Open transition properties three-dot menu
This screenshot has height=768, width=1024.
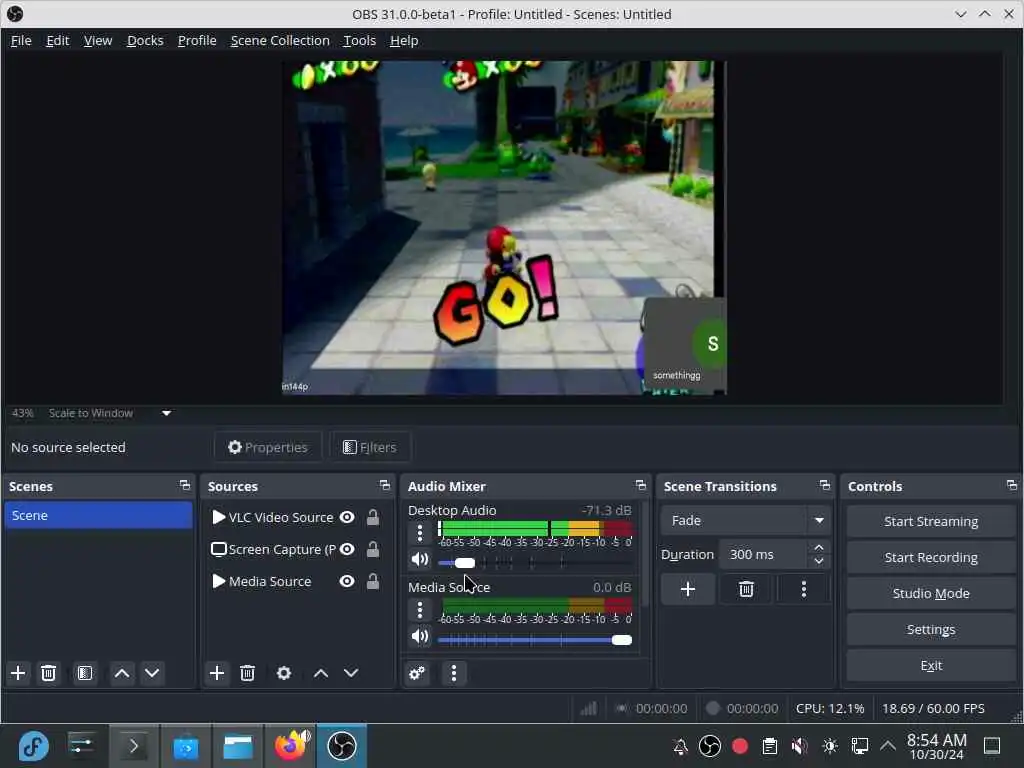(804, 590)
